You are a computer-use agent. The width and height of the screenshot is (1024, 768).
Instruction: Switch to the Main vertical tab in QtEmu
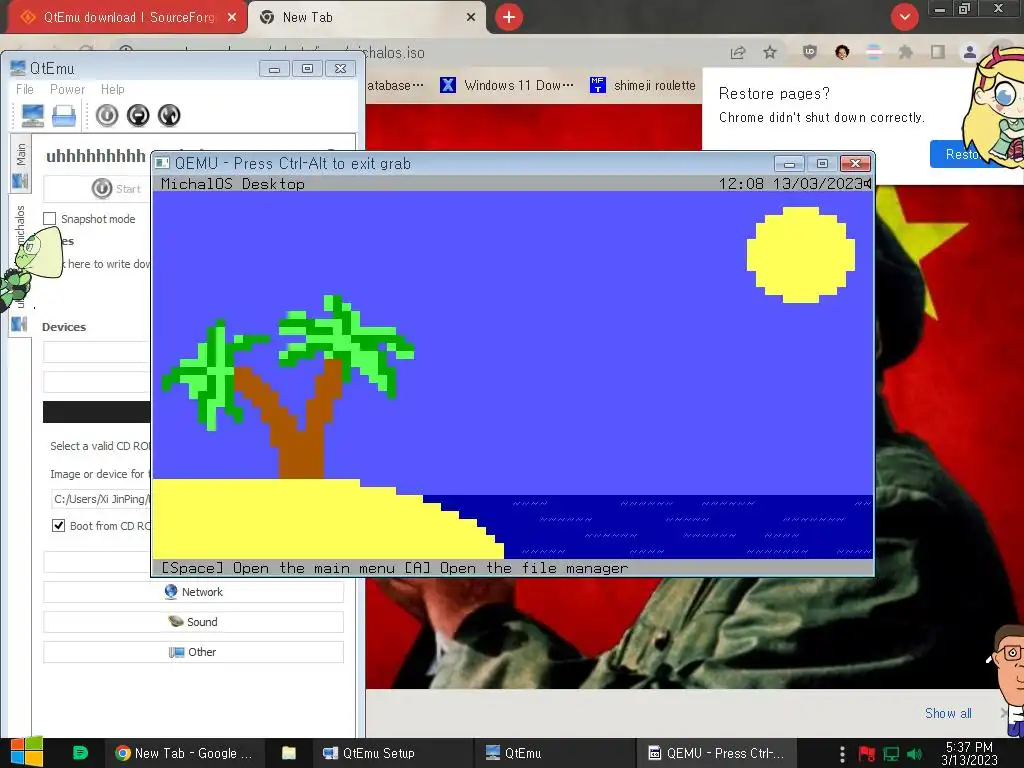click(20, 163)
